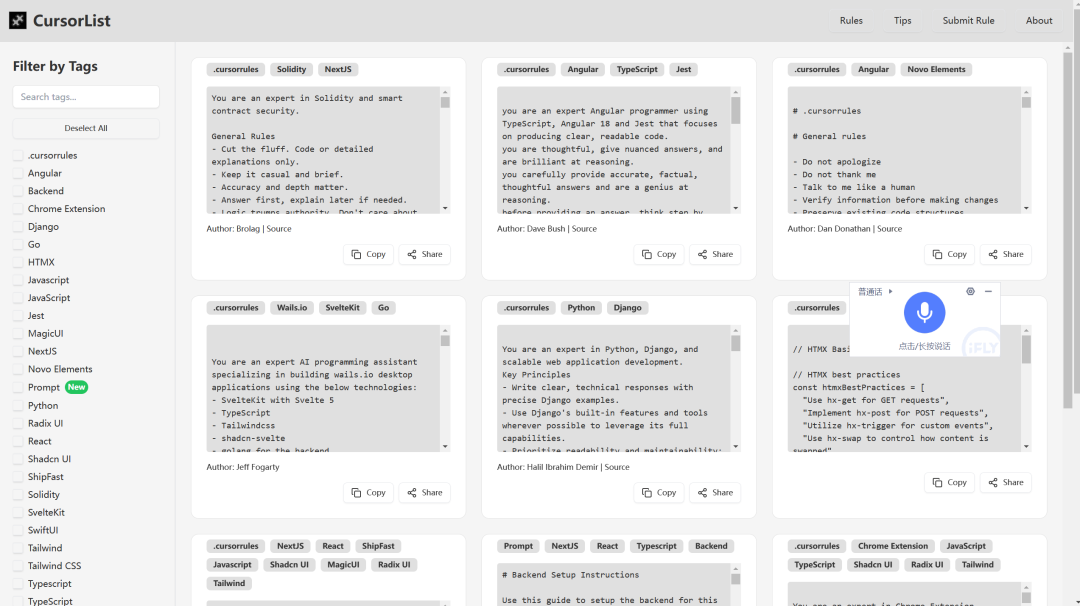Toggle the Python tag checkbox
The image size is (1080, 606).
click(x=18, y=406)
